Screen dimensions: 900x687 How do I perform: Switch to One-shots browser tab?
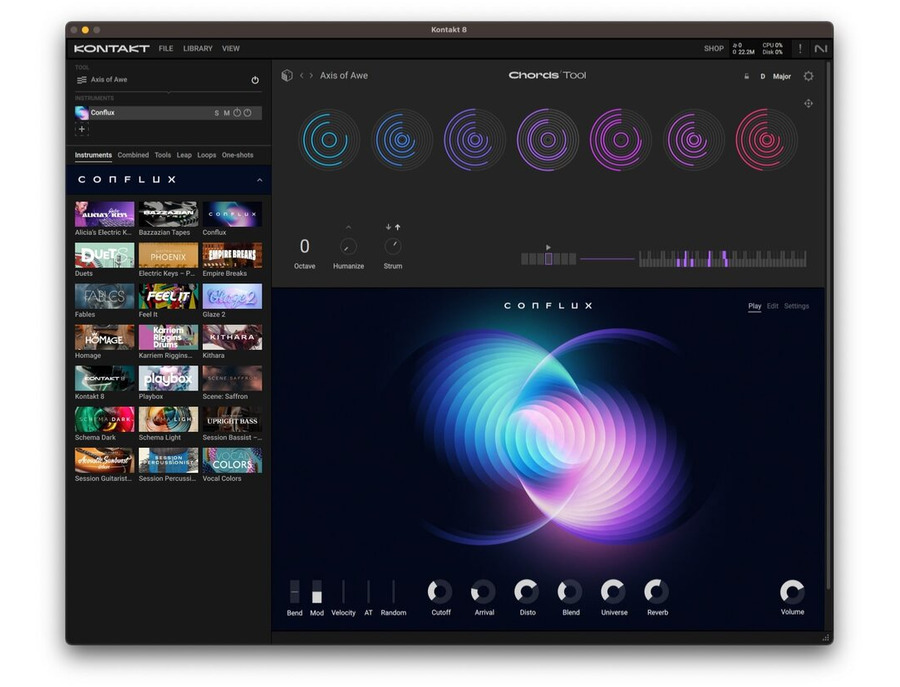(x=238, y=155)
